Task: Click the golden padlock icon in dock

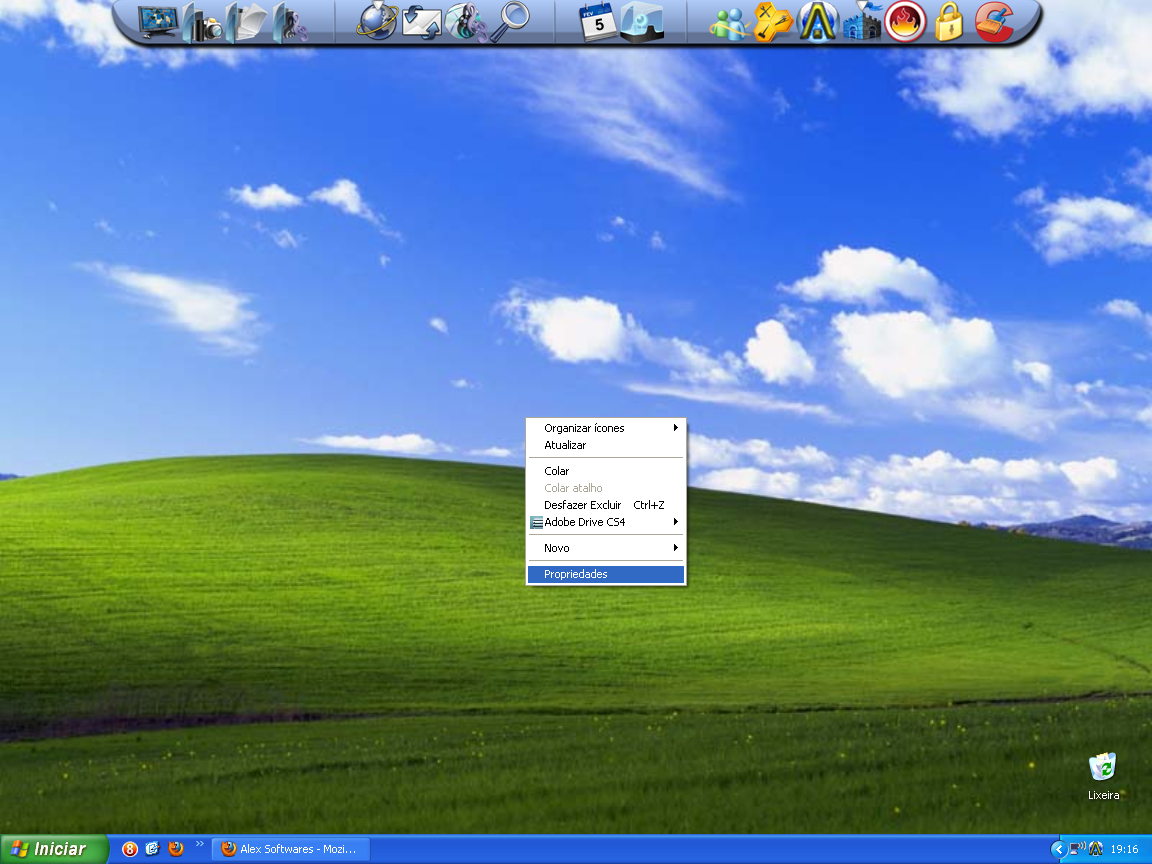Action: (x=947, y=22)
